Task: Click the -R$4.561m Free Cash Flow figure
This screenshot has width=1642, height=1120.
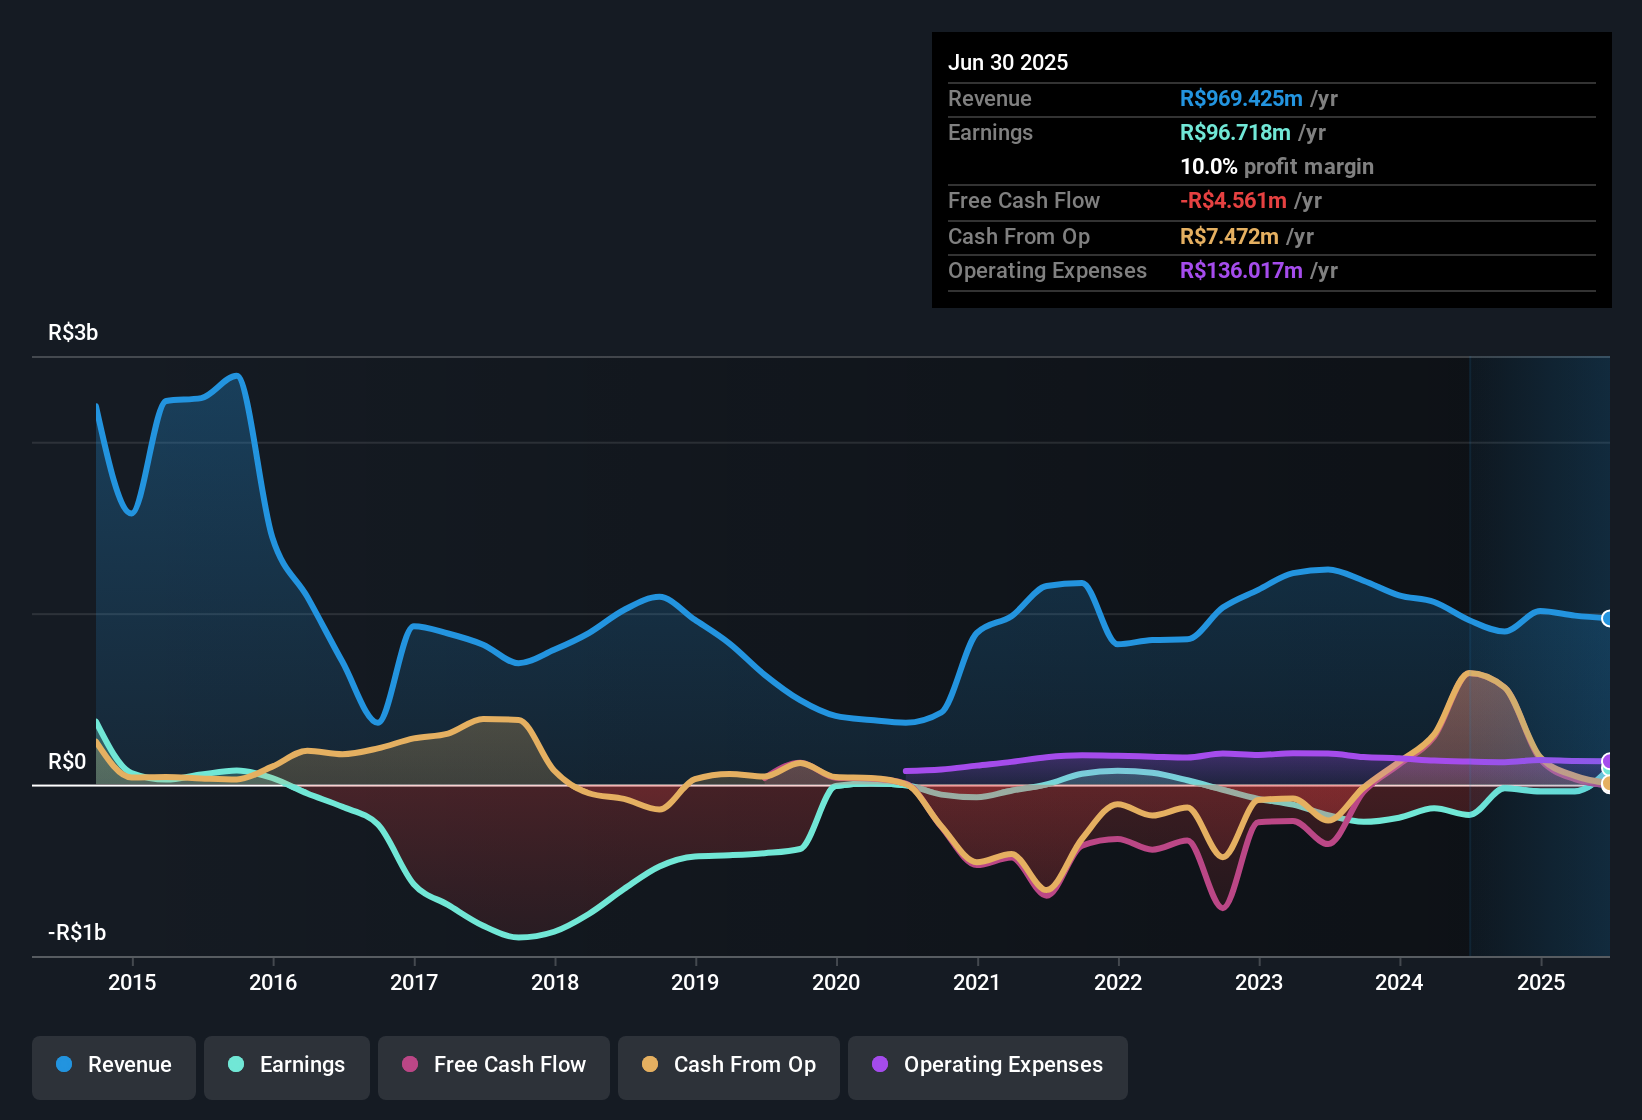Action: coord(1233,200)
